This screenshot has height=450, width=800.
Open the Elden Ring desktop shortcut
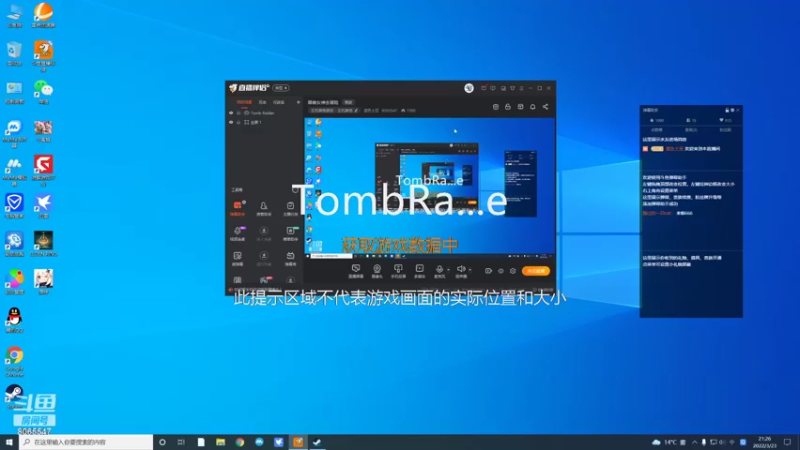pyautogui.click(x=43, y=244)
